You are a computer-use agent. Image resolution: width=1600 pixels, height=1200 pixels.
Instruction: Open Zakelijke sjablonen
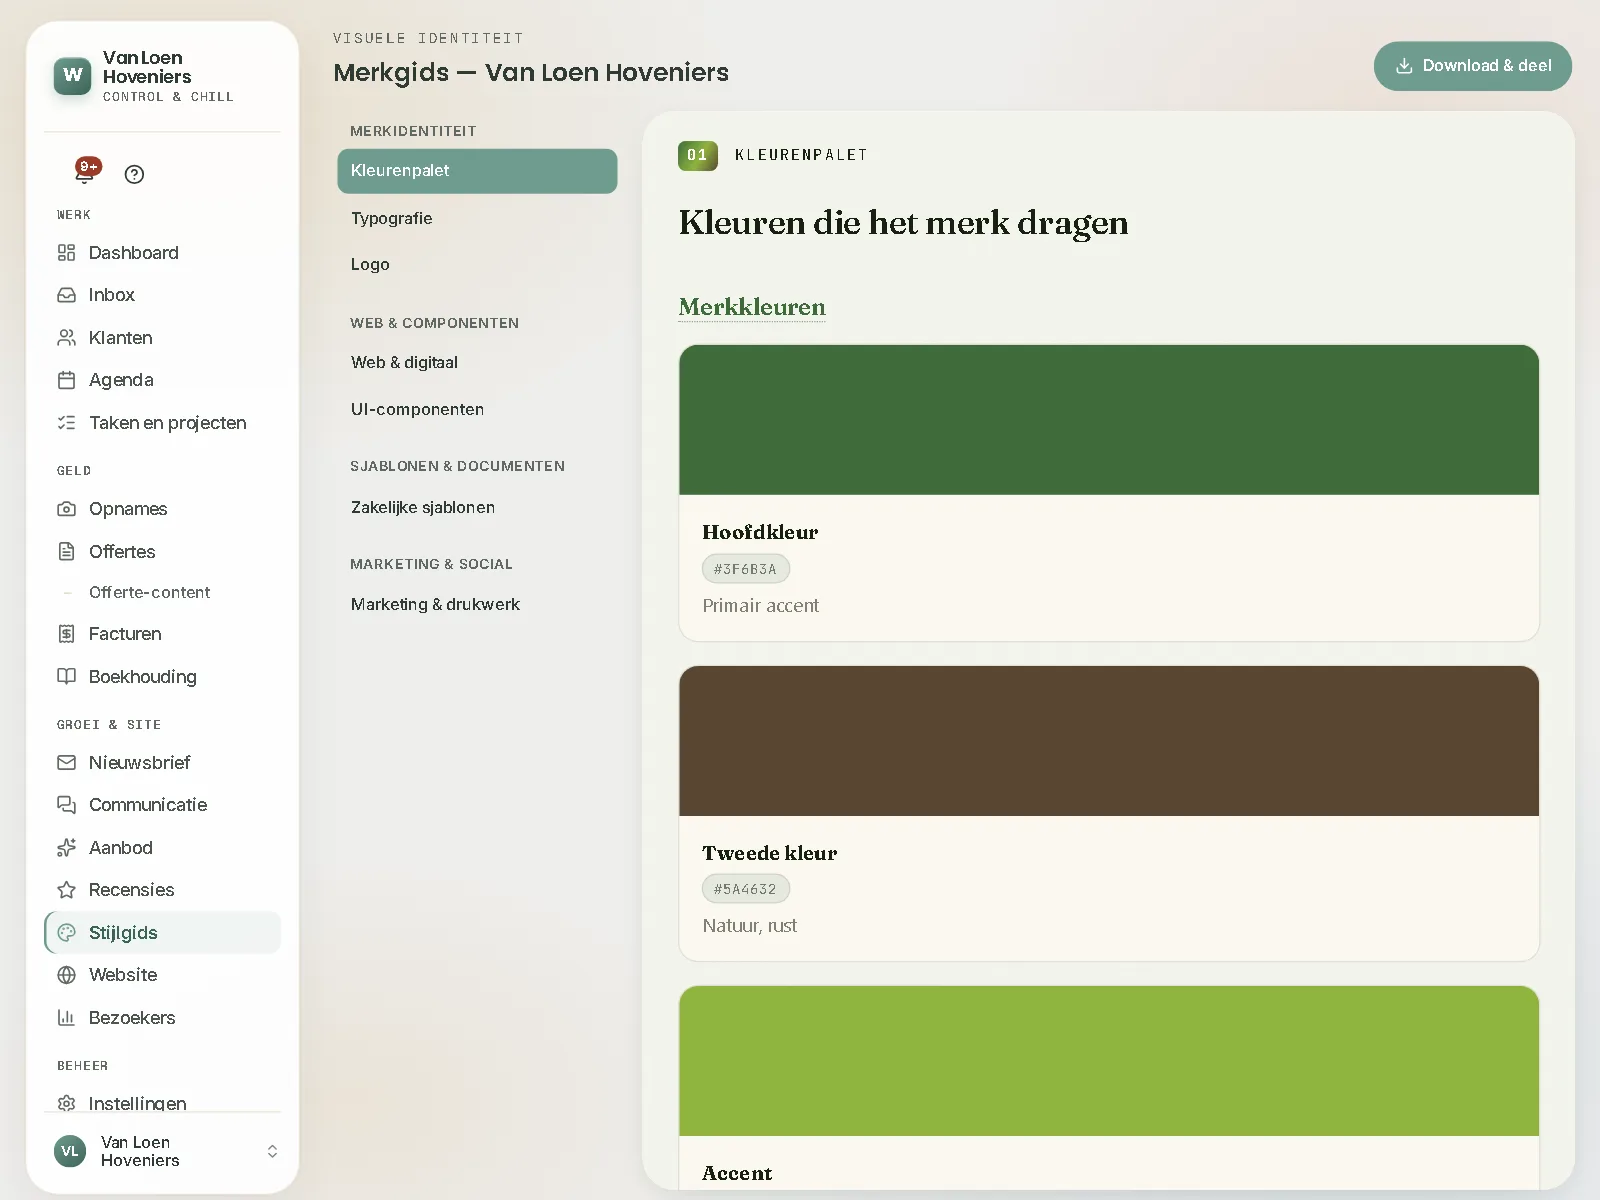point(477,507)
